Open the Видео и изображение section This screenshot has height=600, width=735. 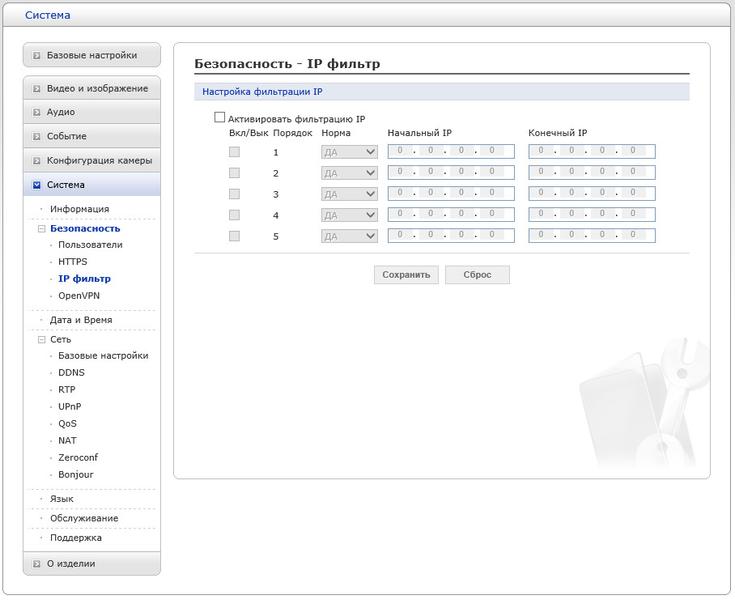pos(92,89)
